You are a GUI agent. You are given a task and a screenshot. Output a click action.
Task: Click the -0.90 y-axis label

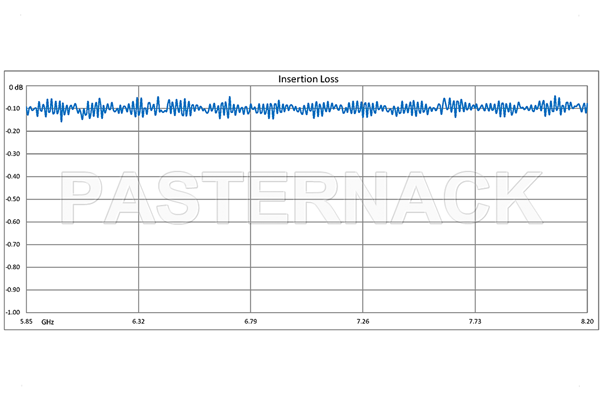coord(15,289)
